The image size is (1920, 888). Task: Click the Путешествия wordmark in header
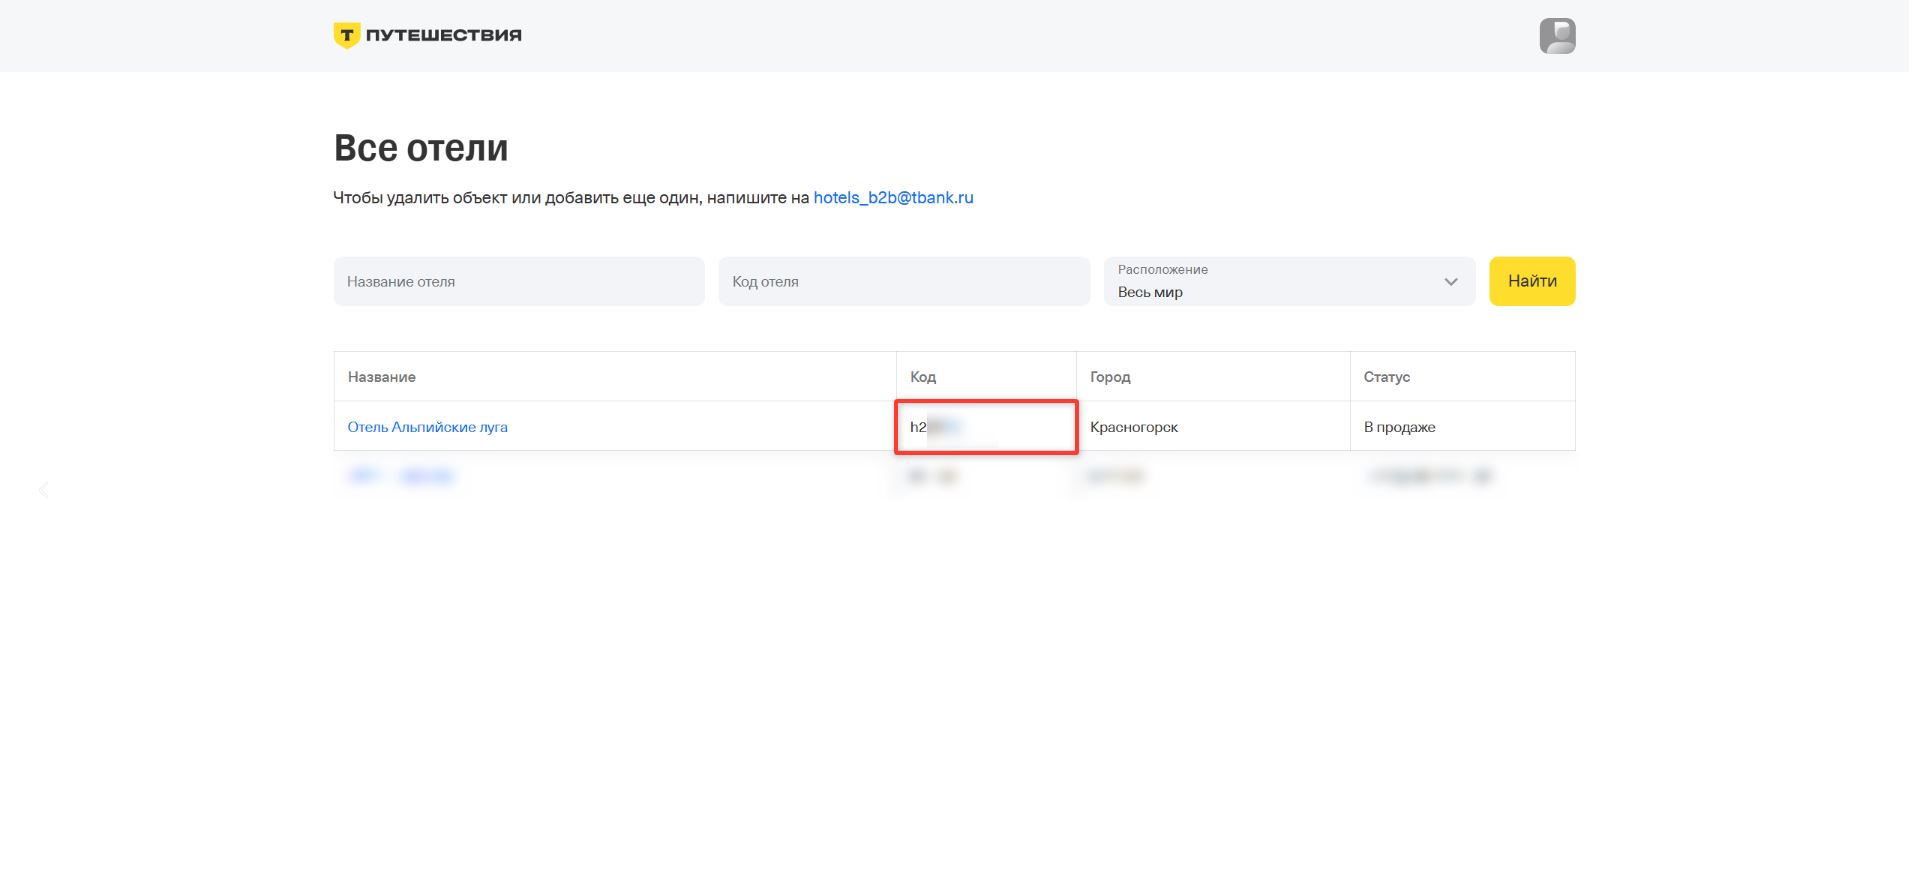tap(443, 35)
